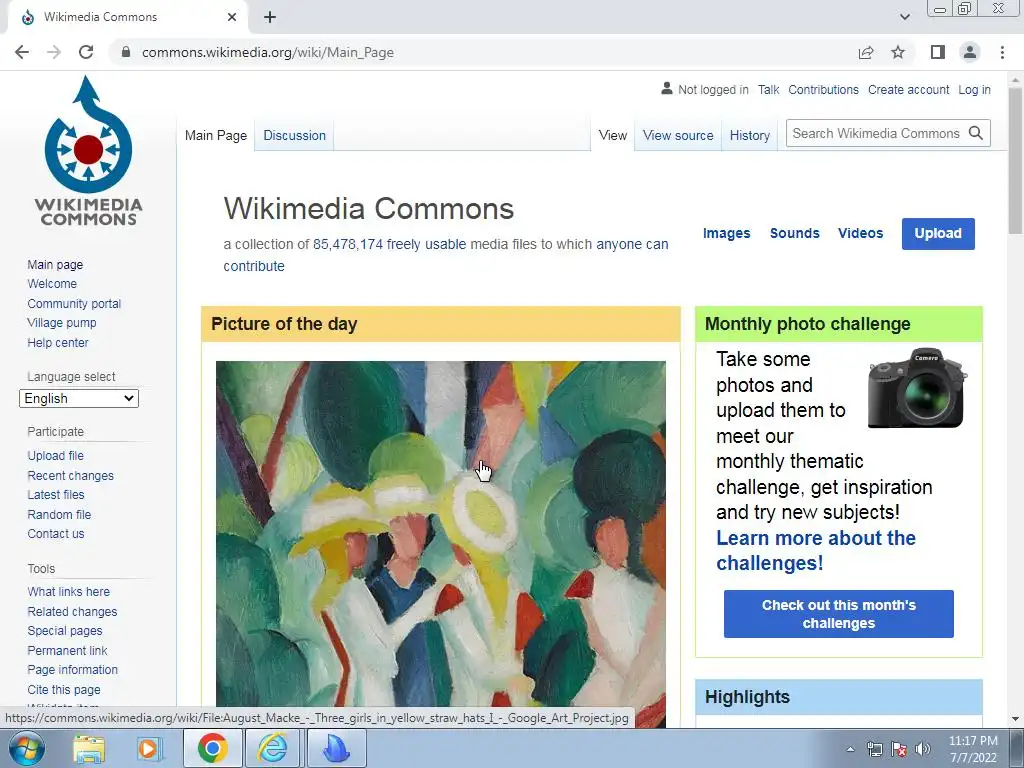
Task: Open the View source tab
Action: pos(678,135)
